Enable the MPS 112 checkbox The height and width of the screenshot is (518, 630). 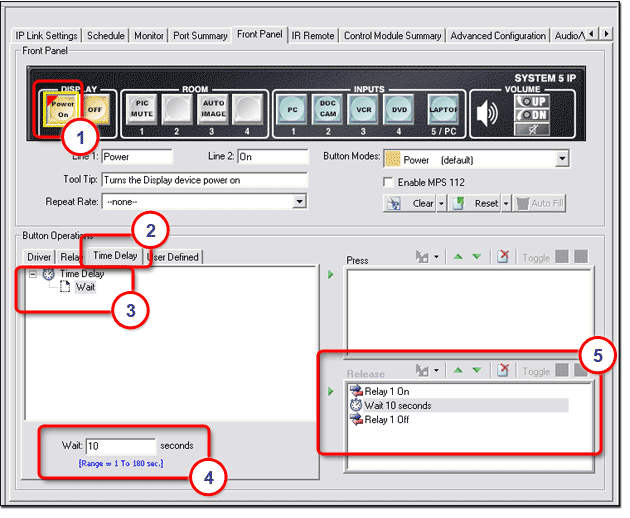click(390, 182)
